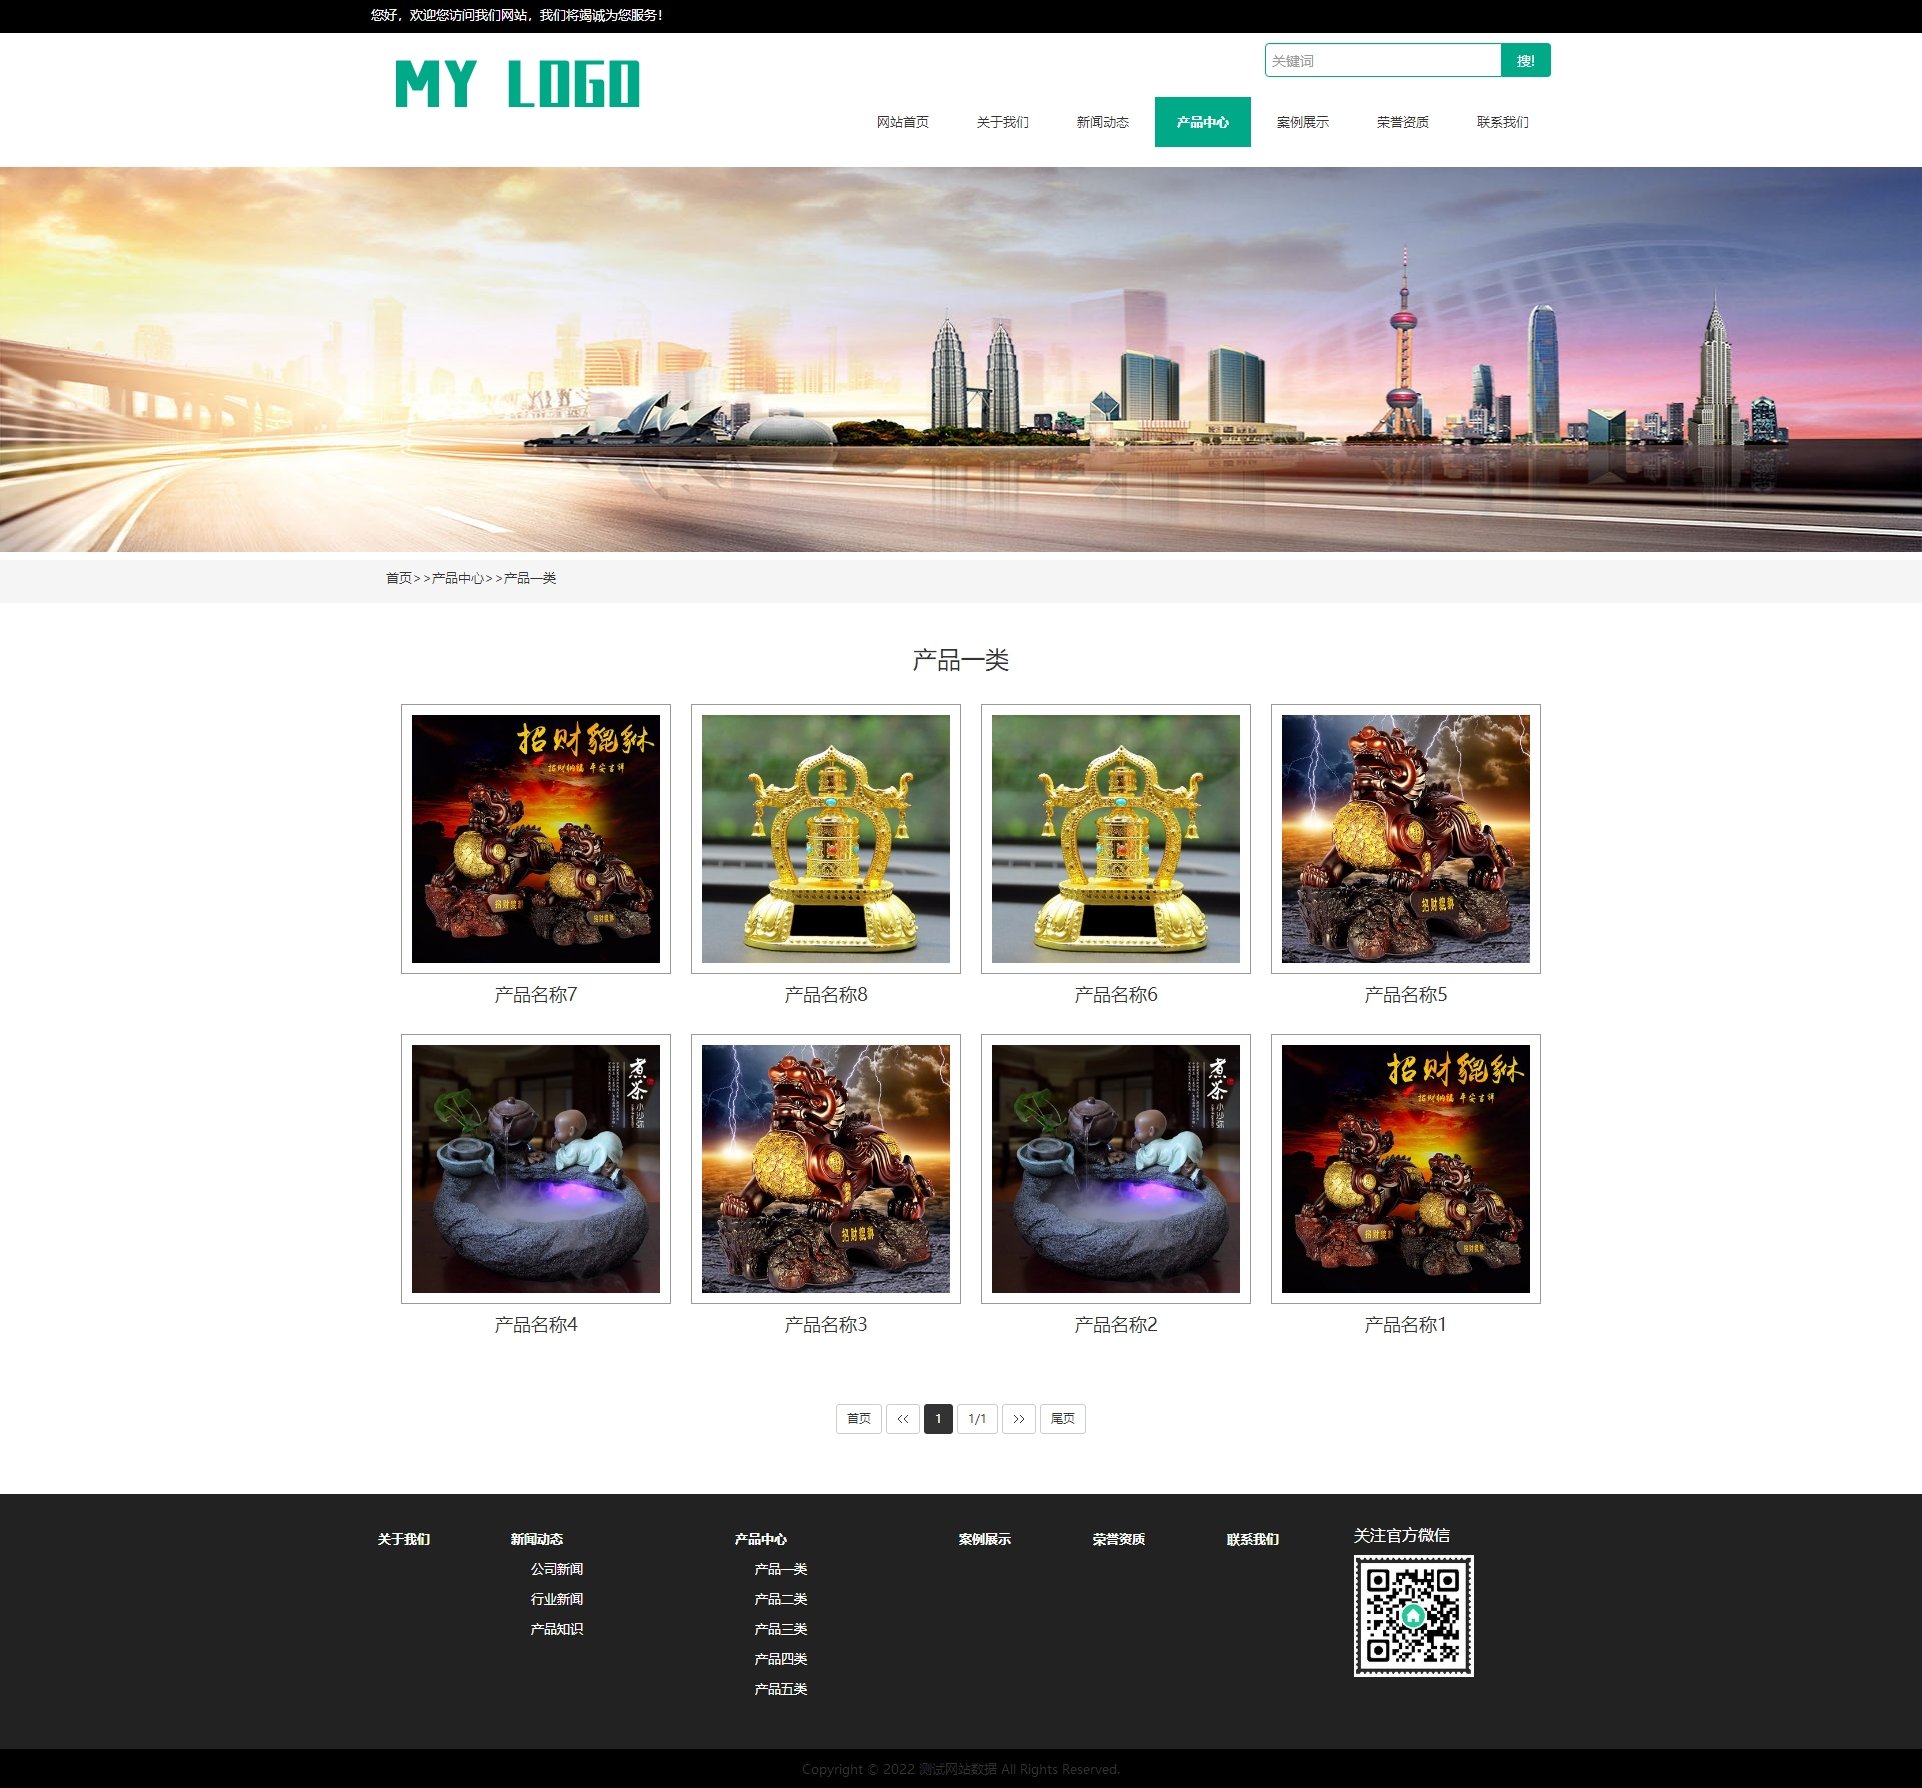Screen dimensions: 1922x1788
Task: Click the WeChat QR code image
Action: click(1413, 1615)
